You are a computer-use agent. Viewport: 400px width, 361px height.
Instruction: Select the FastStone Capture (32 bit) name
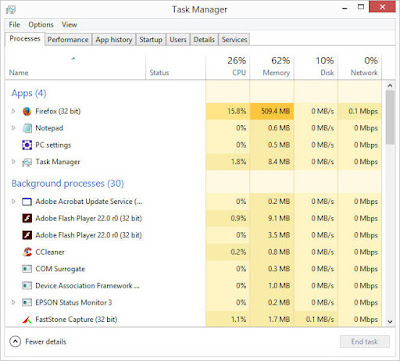pyautogui.click(x=76, y=319)
